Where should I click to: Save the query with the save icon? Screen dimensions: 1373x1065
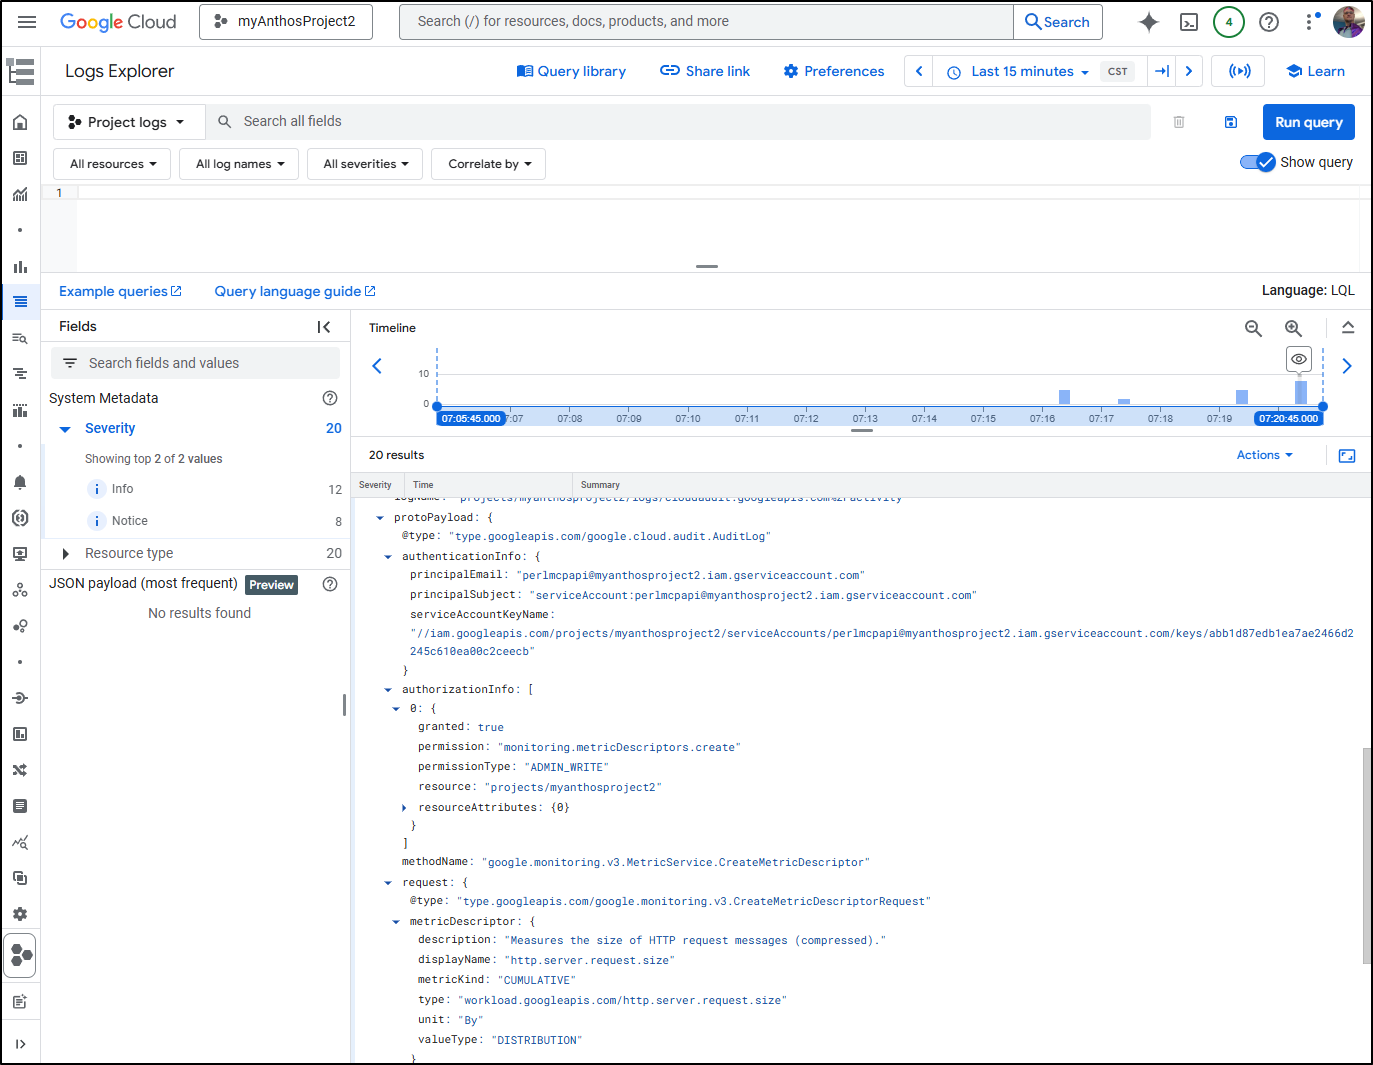pos(1231,122)
